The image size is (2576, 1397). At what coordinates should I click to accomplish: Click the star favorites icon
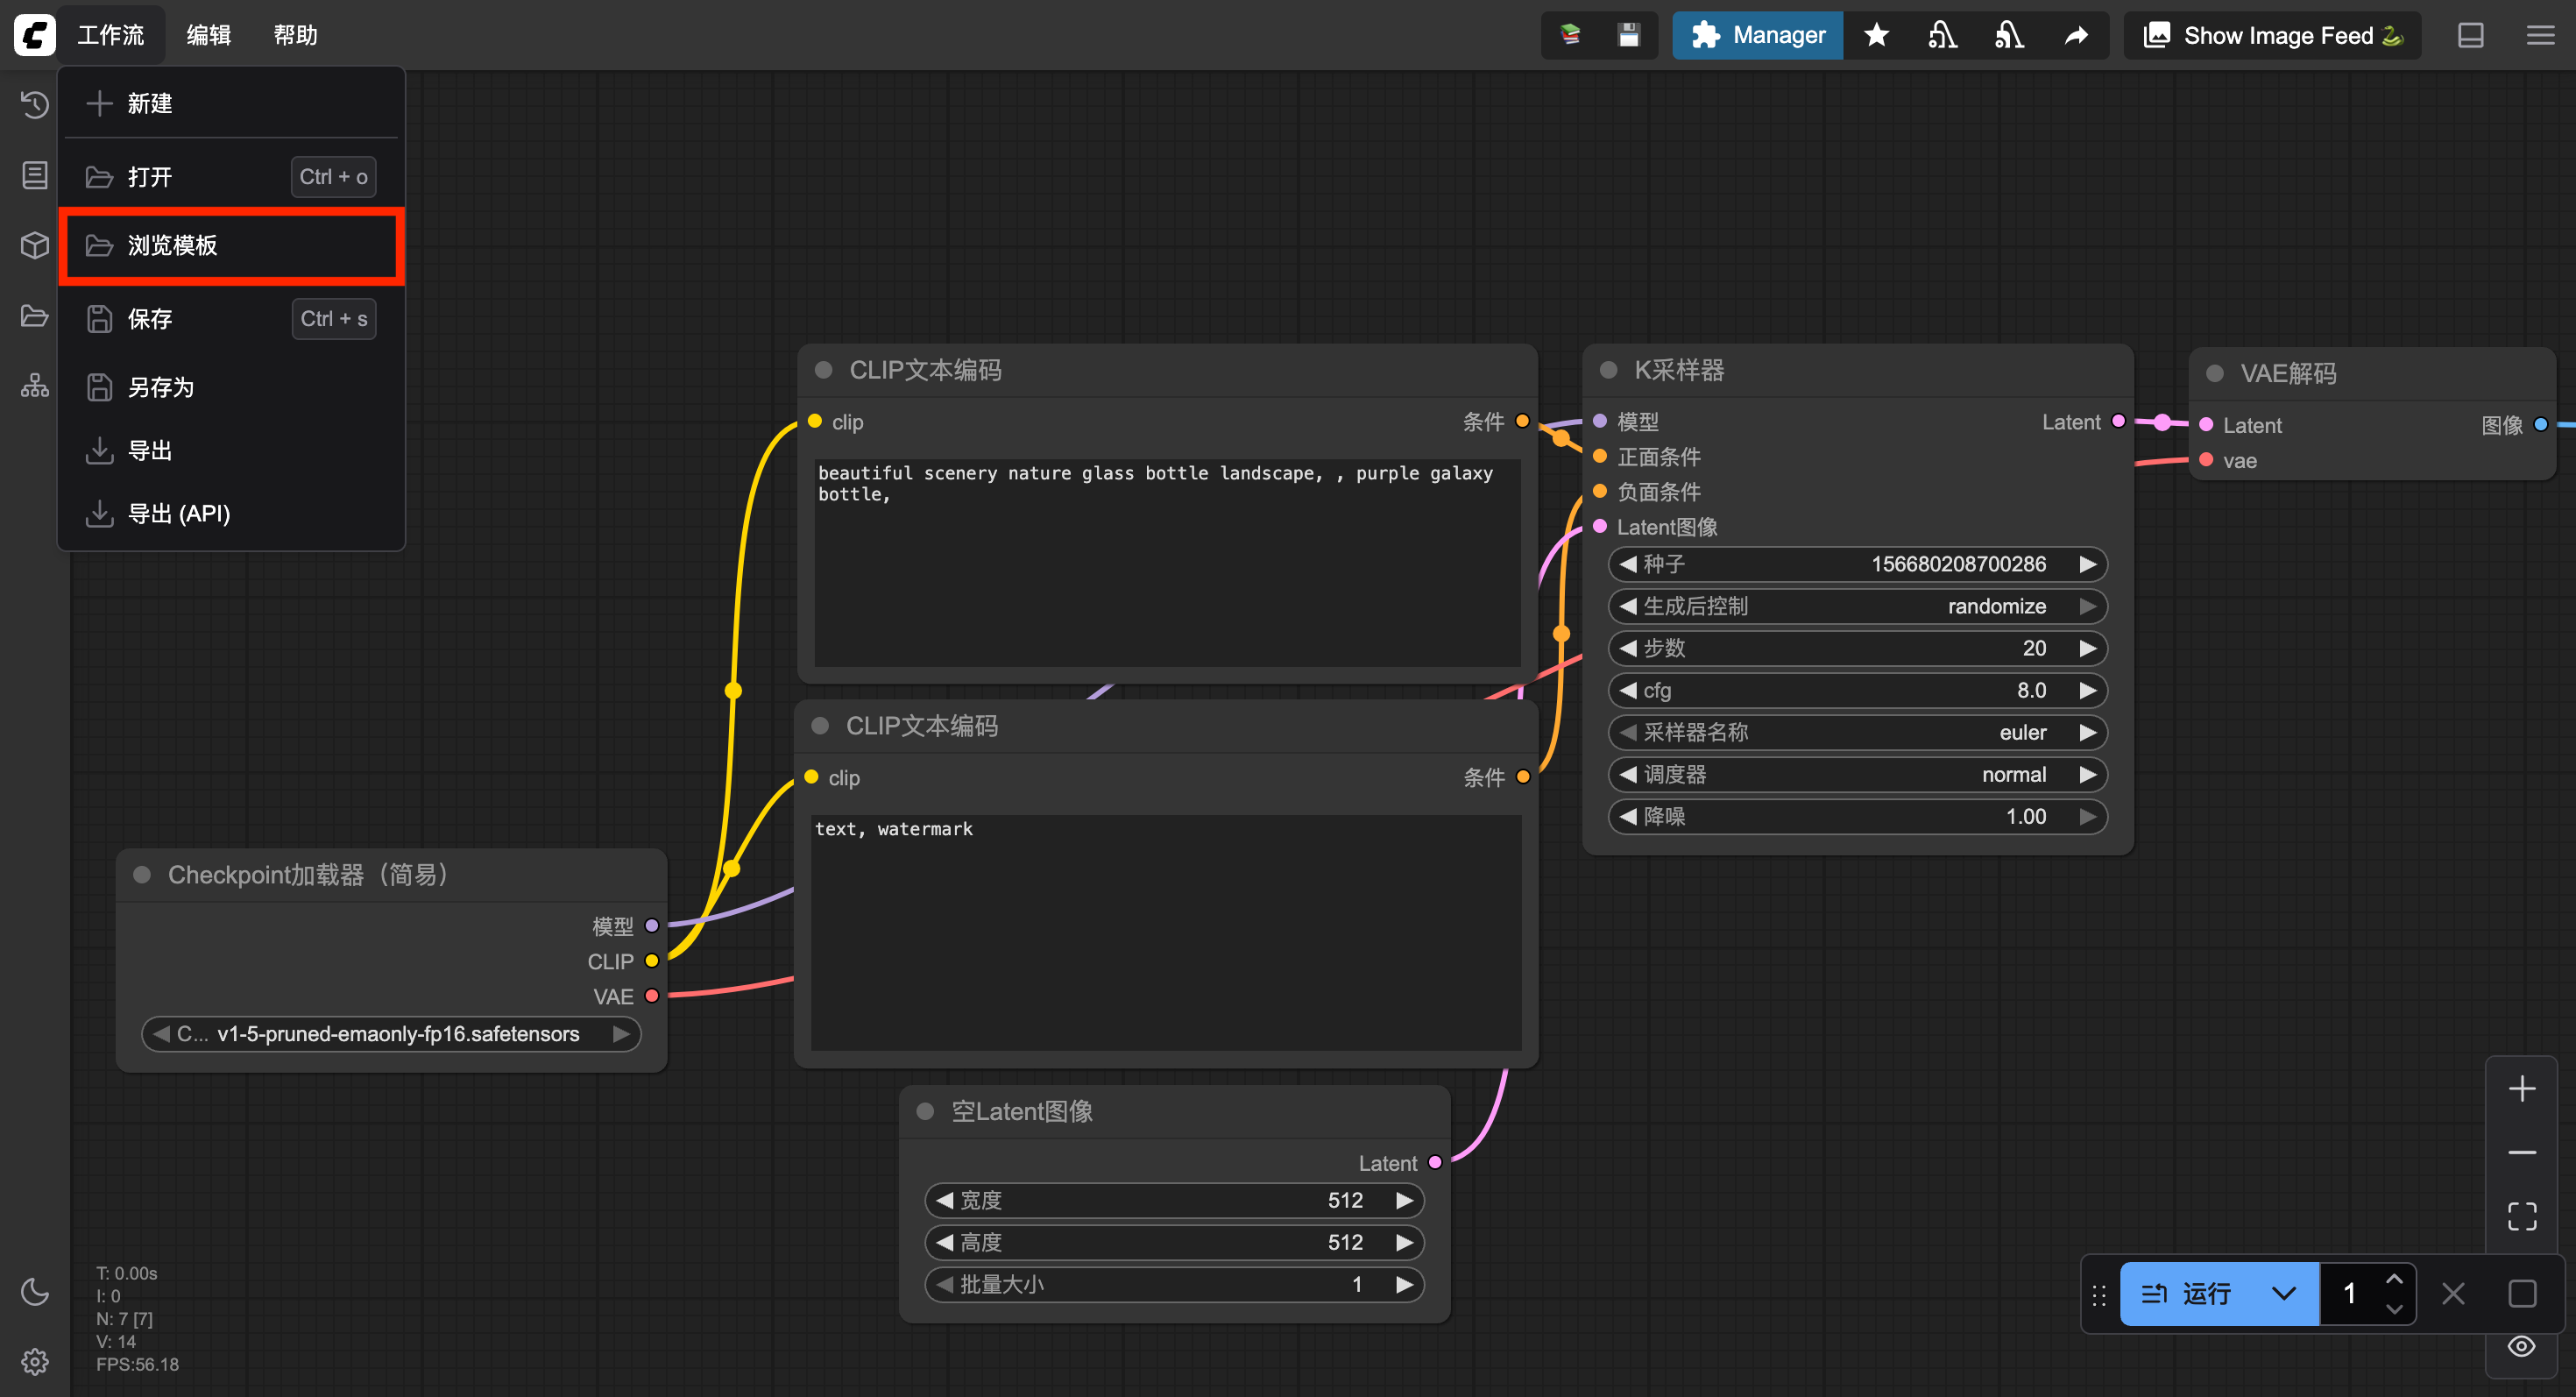click(x=1876, y=35)
